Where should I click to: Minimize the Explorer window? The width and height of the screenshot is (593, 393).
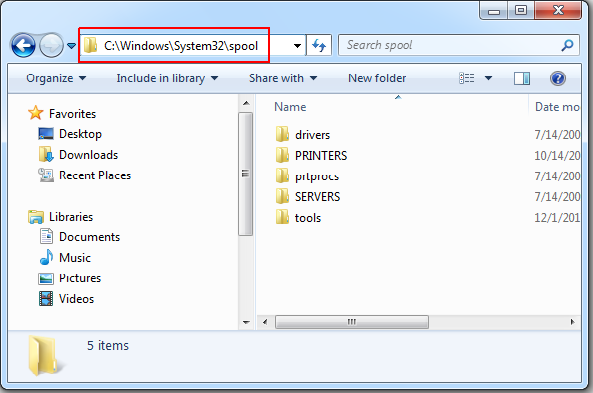[494, 11]
